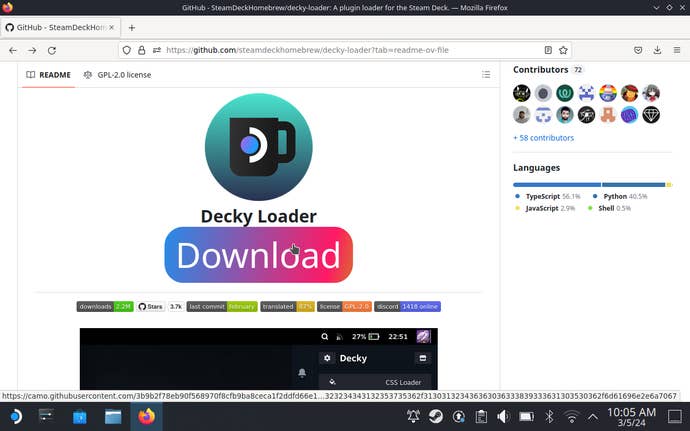Go forward with the browser forward arrow
This screenshot has height=431, width=690.
(x=32, y=50)
